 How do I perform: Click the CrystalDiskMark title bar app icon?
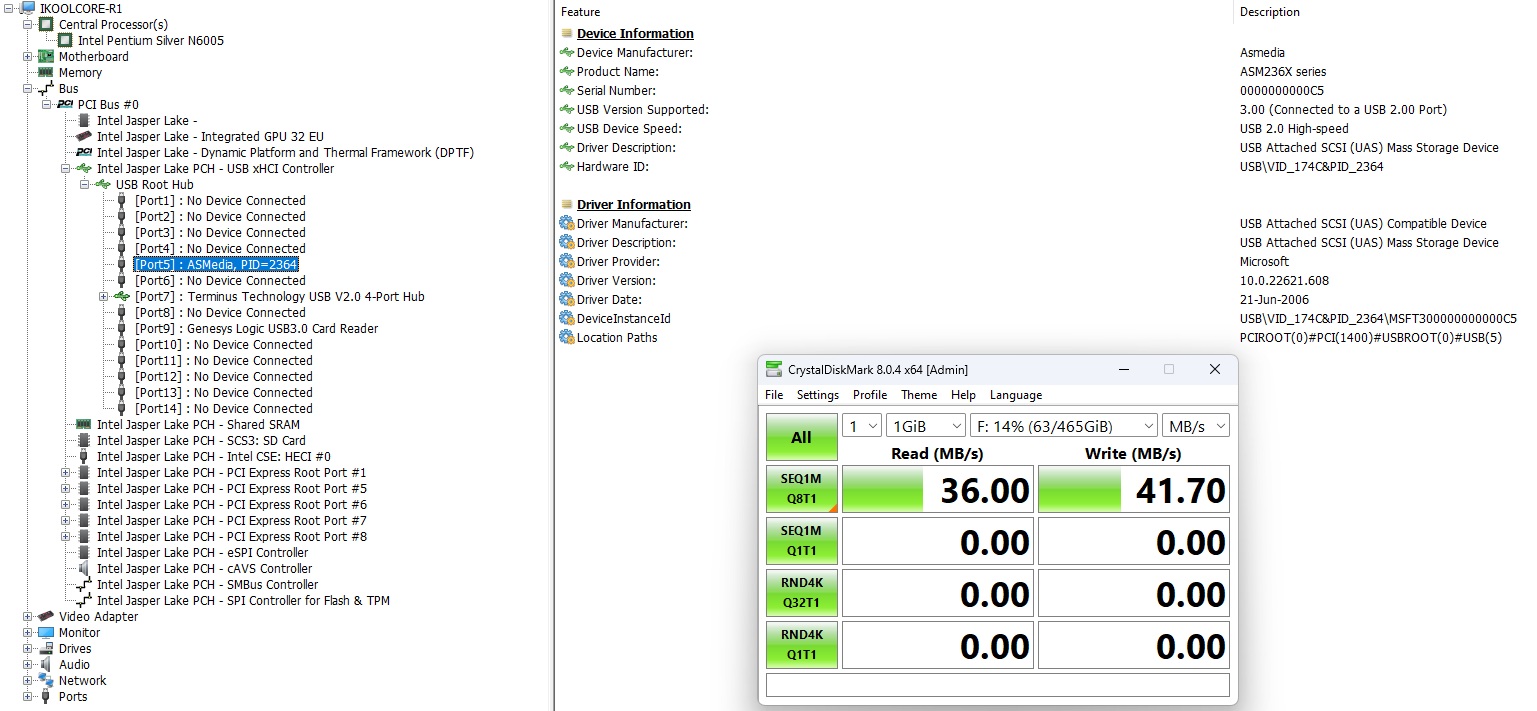[x=774, y=369]
